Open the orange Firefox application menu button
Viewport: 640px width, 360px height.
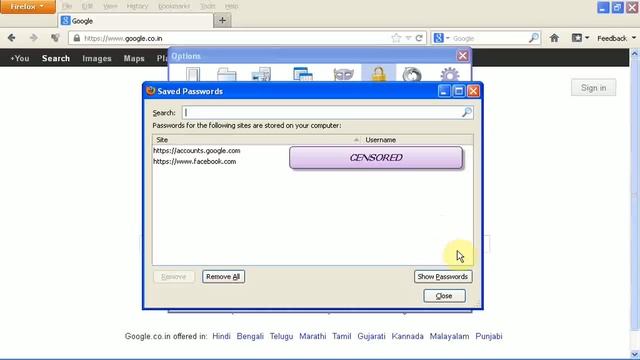point(28,7)
